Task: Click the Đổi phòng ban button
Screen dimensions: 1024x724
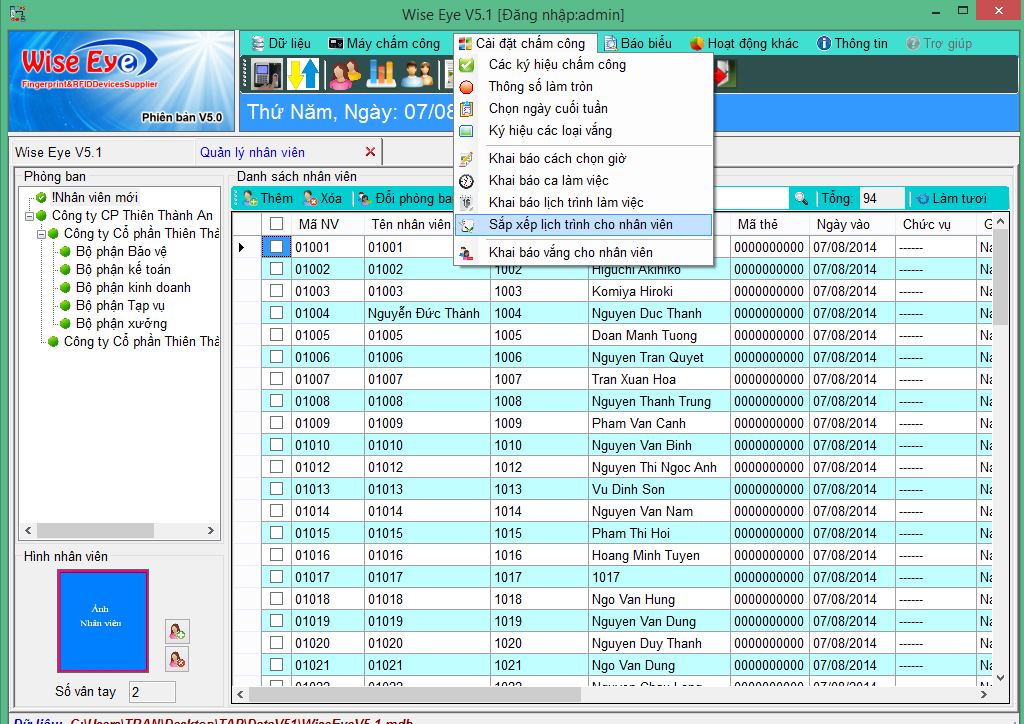Action: click(x=405, y=198)
